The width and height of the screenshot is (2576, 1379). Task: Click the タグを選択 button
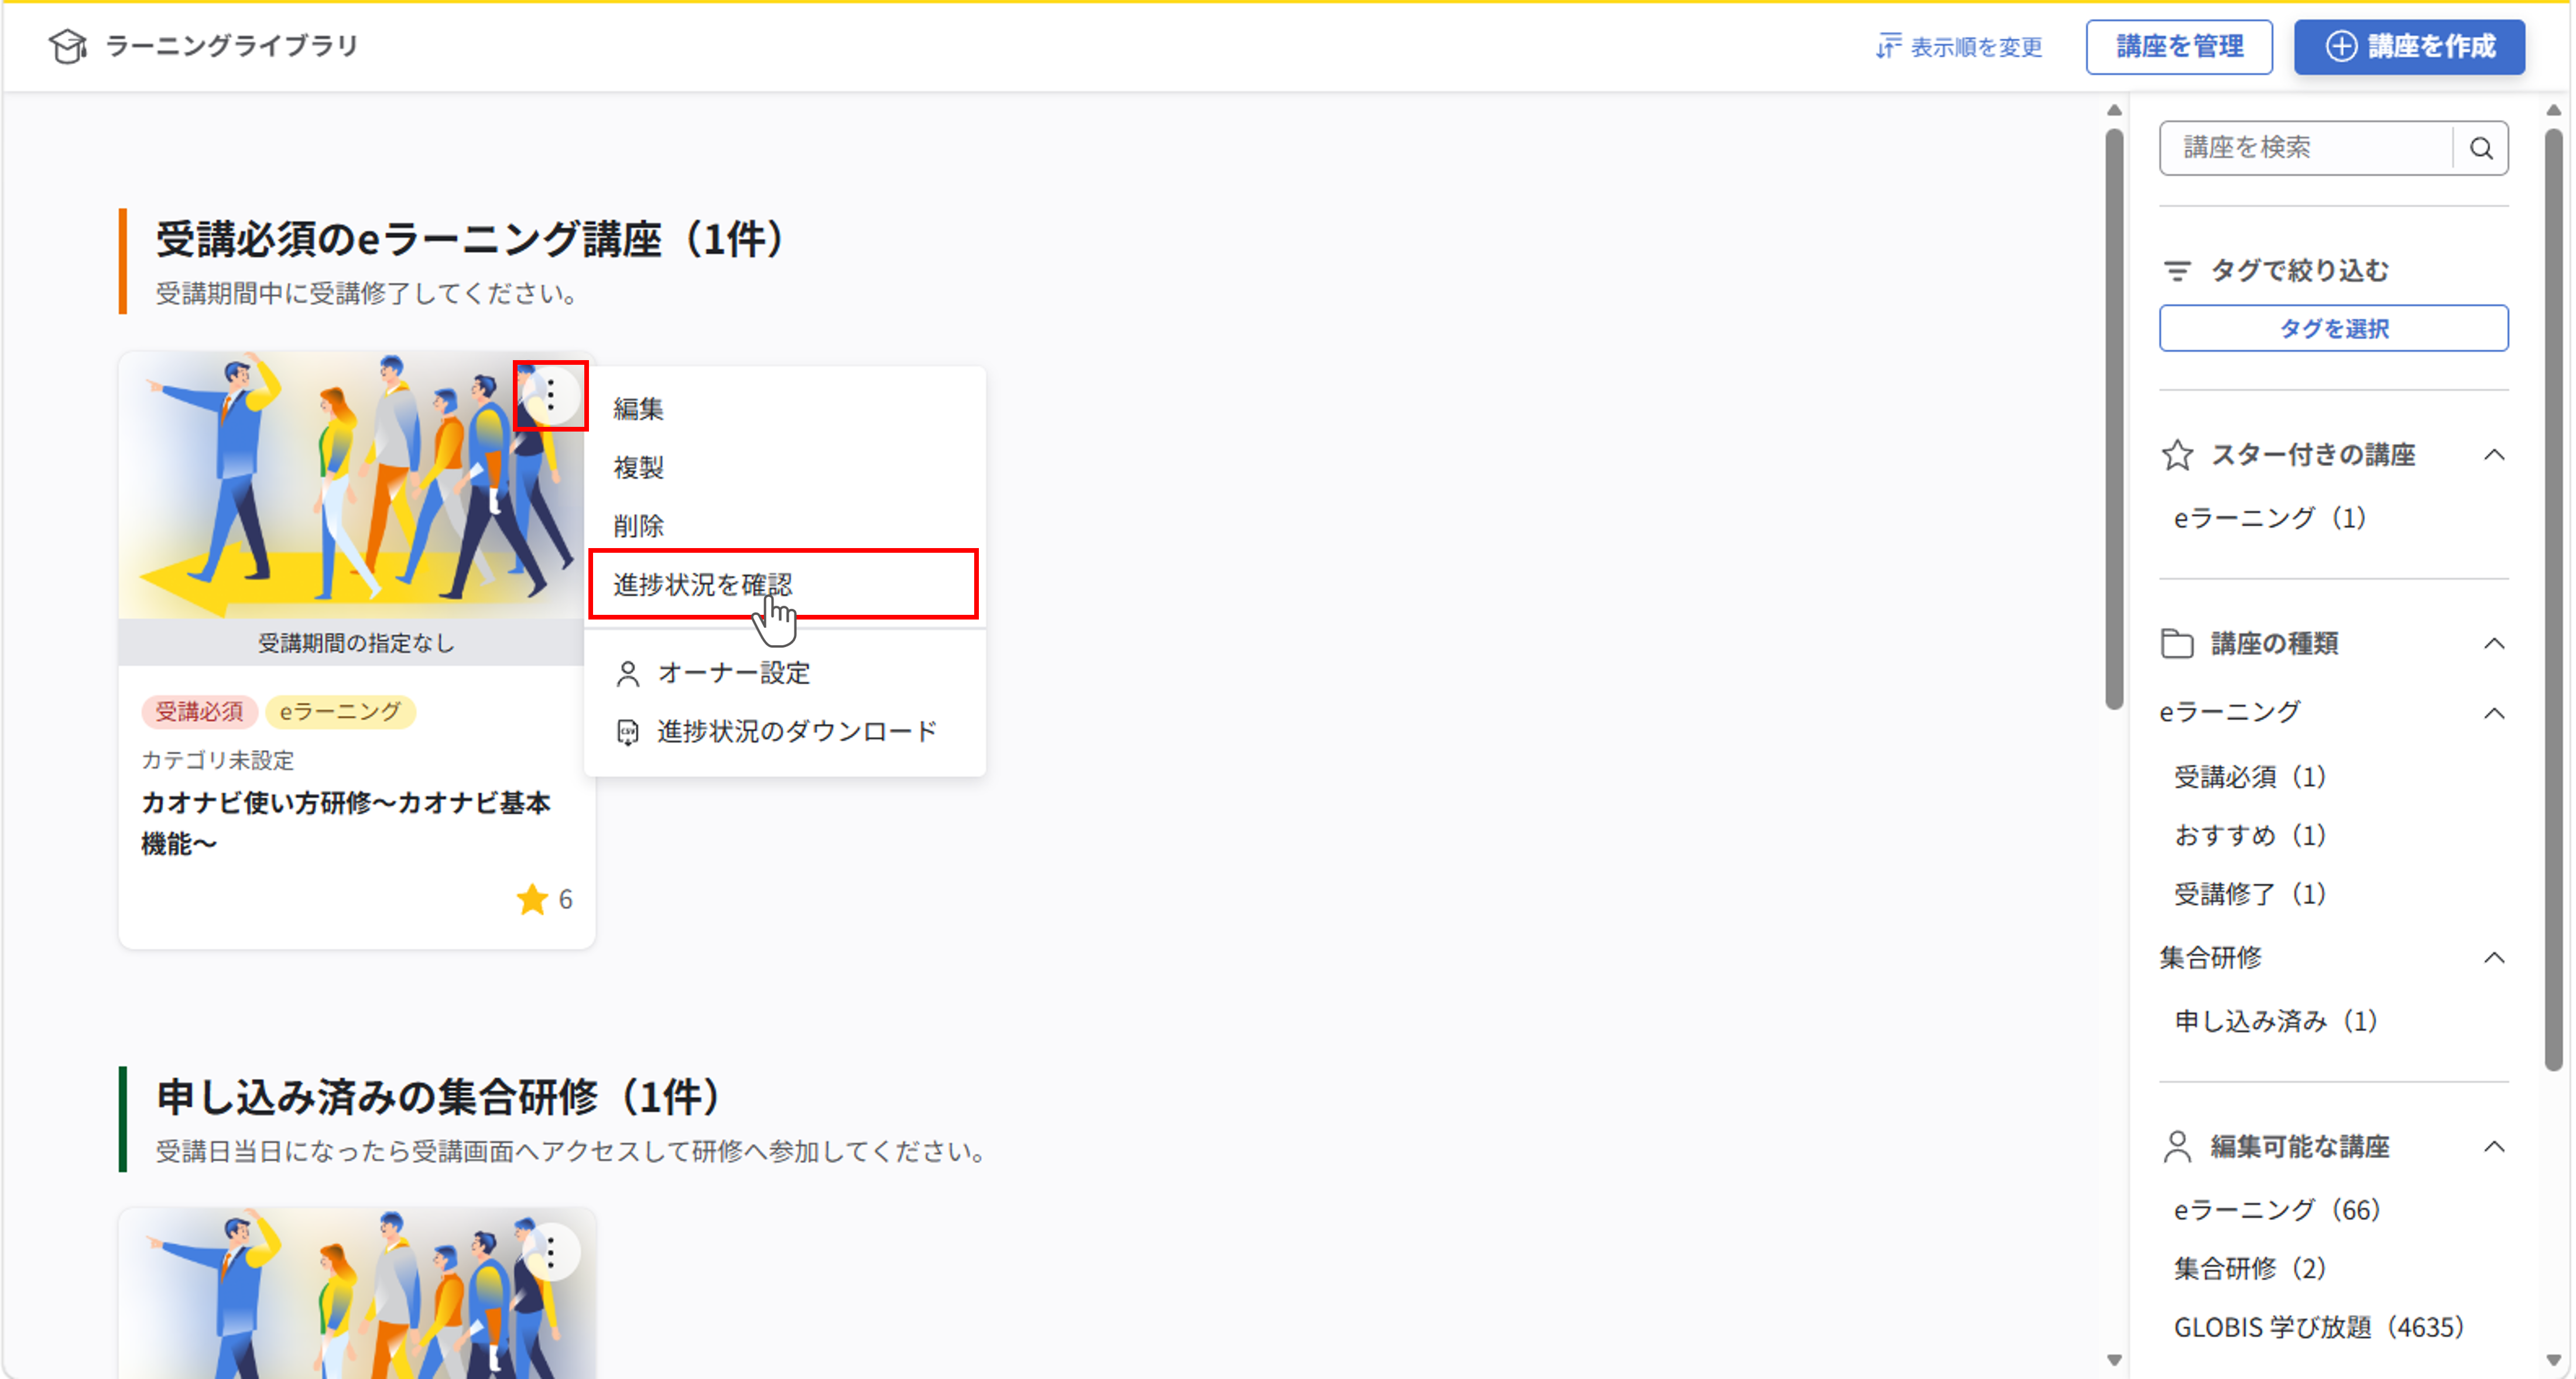coord(2333,328)
